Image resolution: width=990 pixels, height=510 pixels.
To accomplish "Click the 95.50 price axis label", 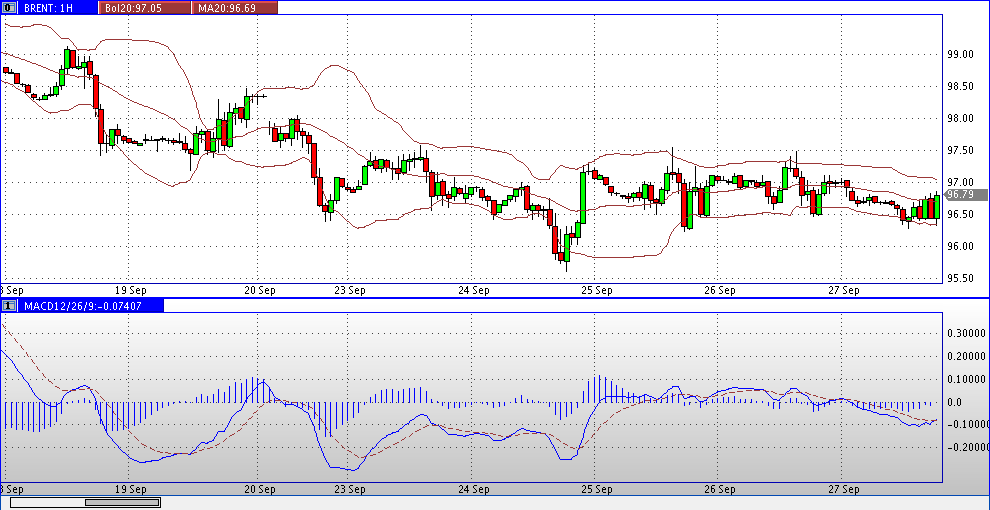I will click(960, 278).
